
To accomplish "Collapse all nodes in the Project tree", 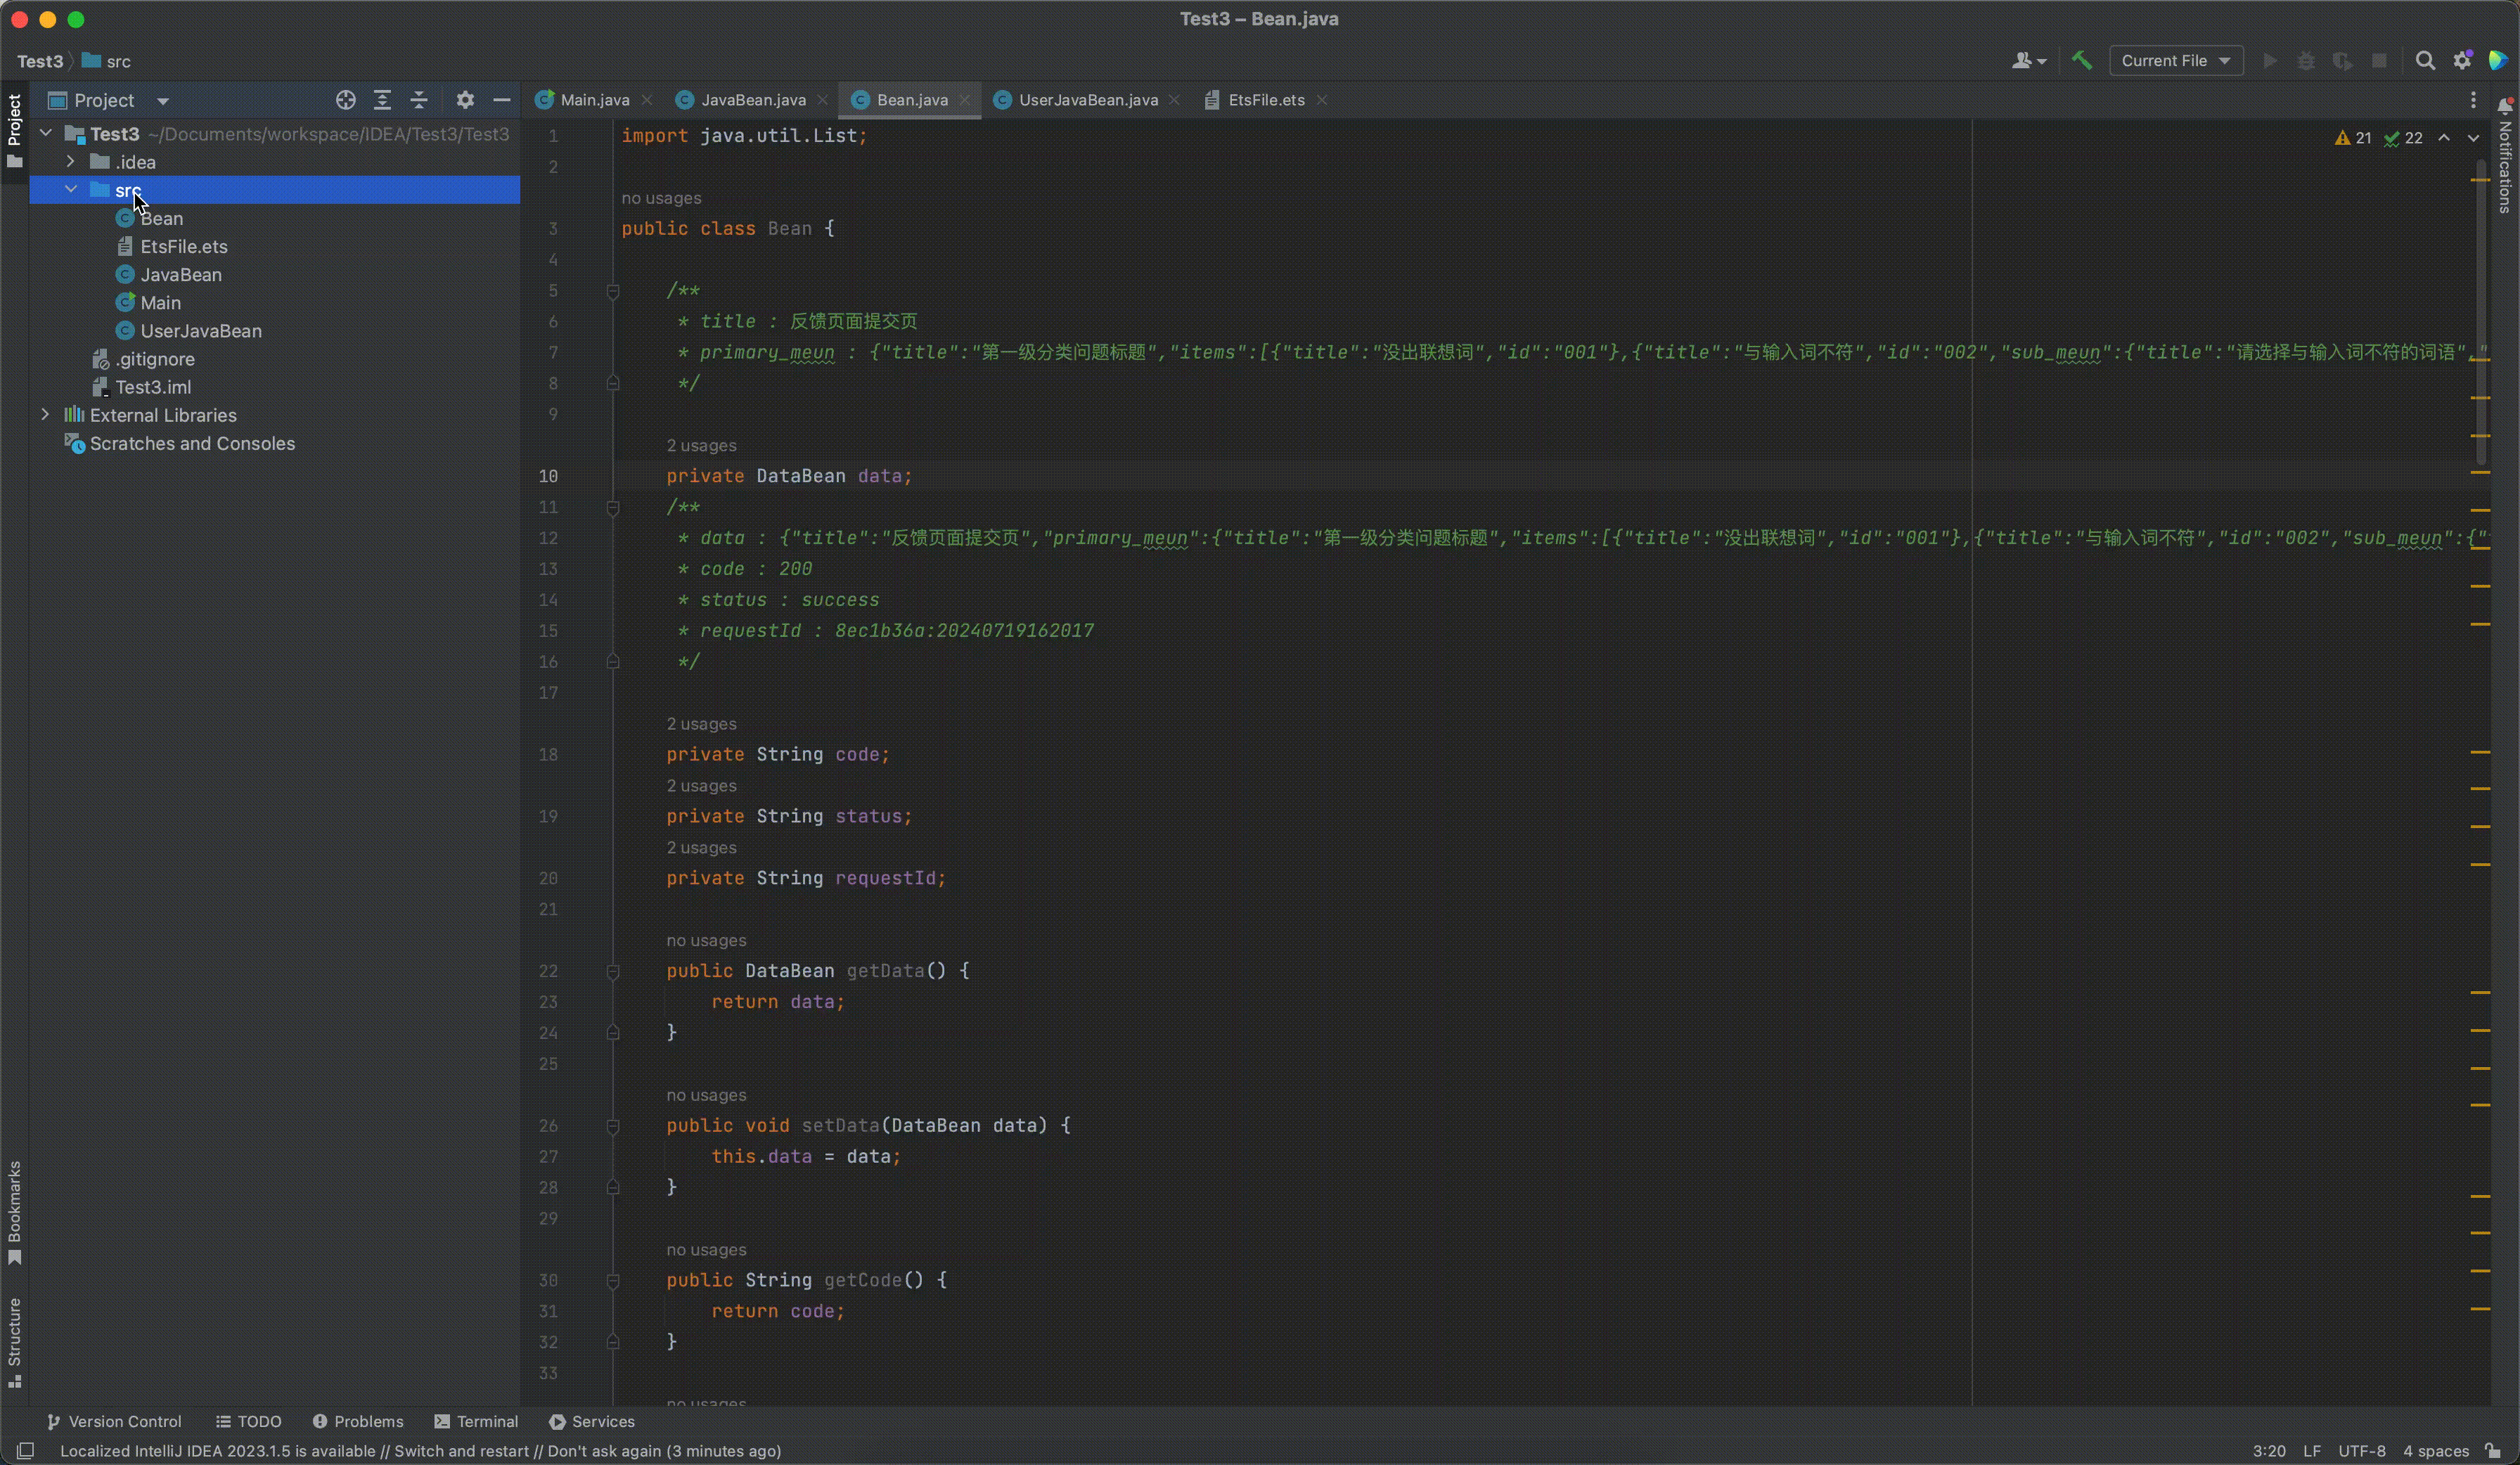I will (x=419, y=100).
